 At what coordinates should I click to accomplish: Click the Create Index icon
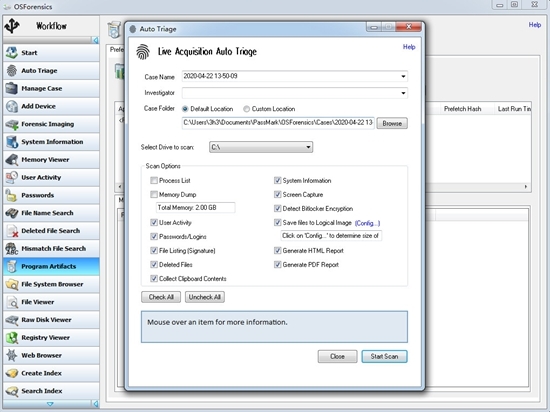[x=12, y=373]
